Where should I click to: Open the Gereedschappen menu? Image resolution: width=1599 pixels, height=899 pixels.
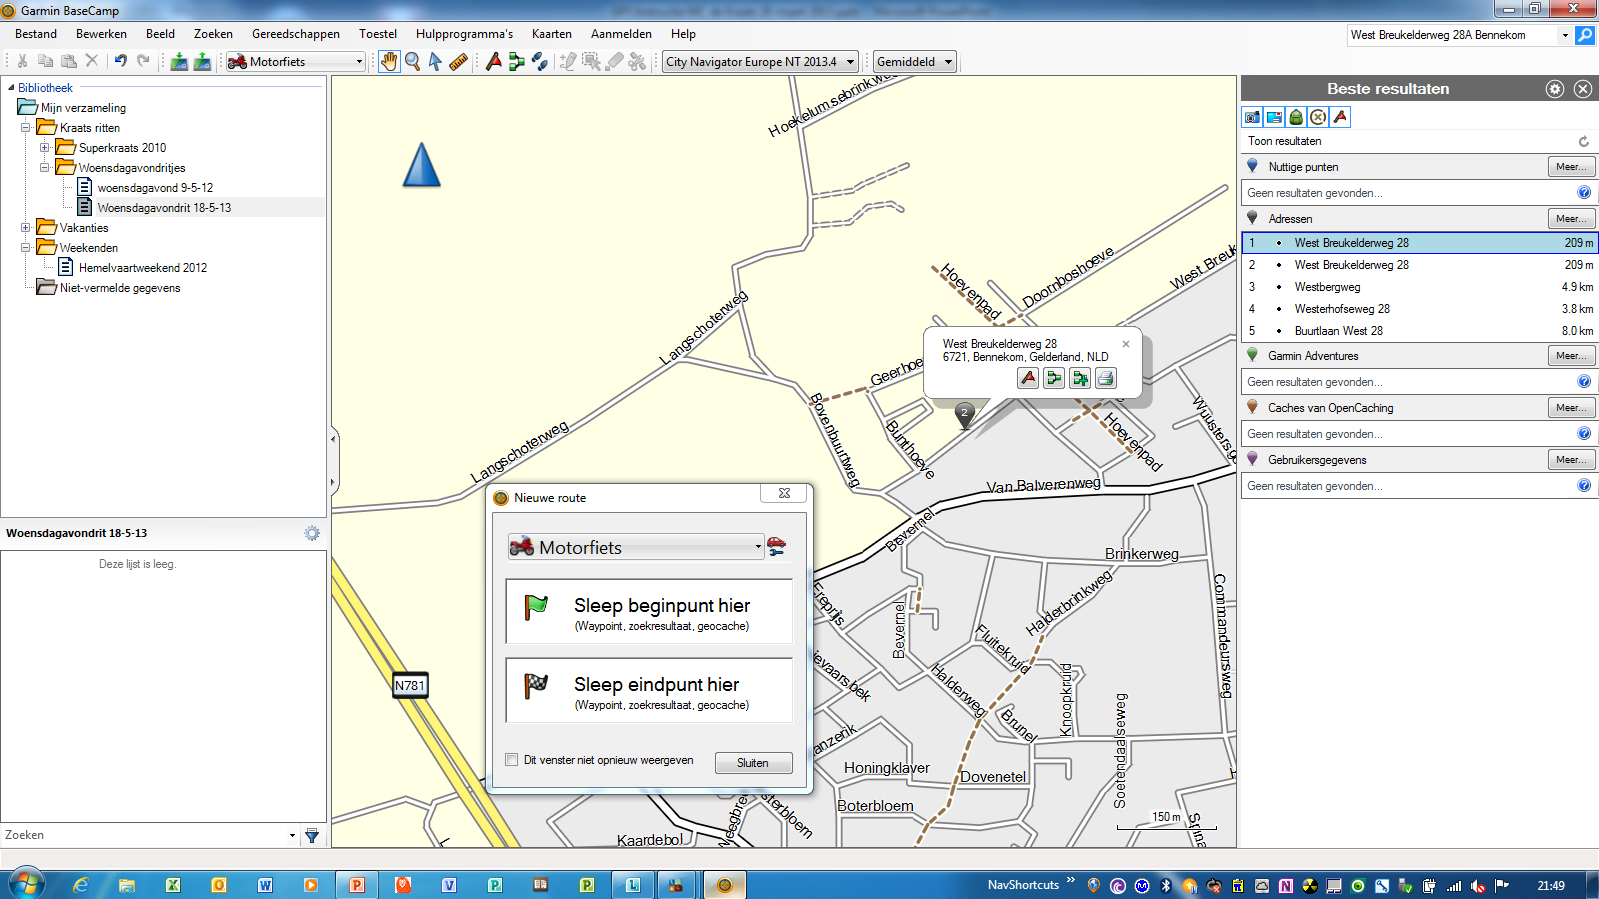coord(296,34)
